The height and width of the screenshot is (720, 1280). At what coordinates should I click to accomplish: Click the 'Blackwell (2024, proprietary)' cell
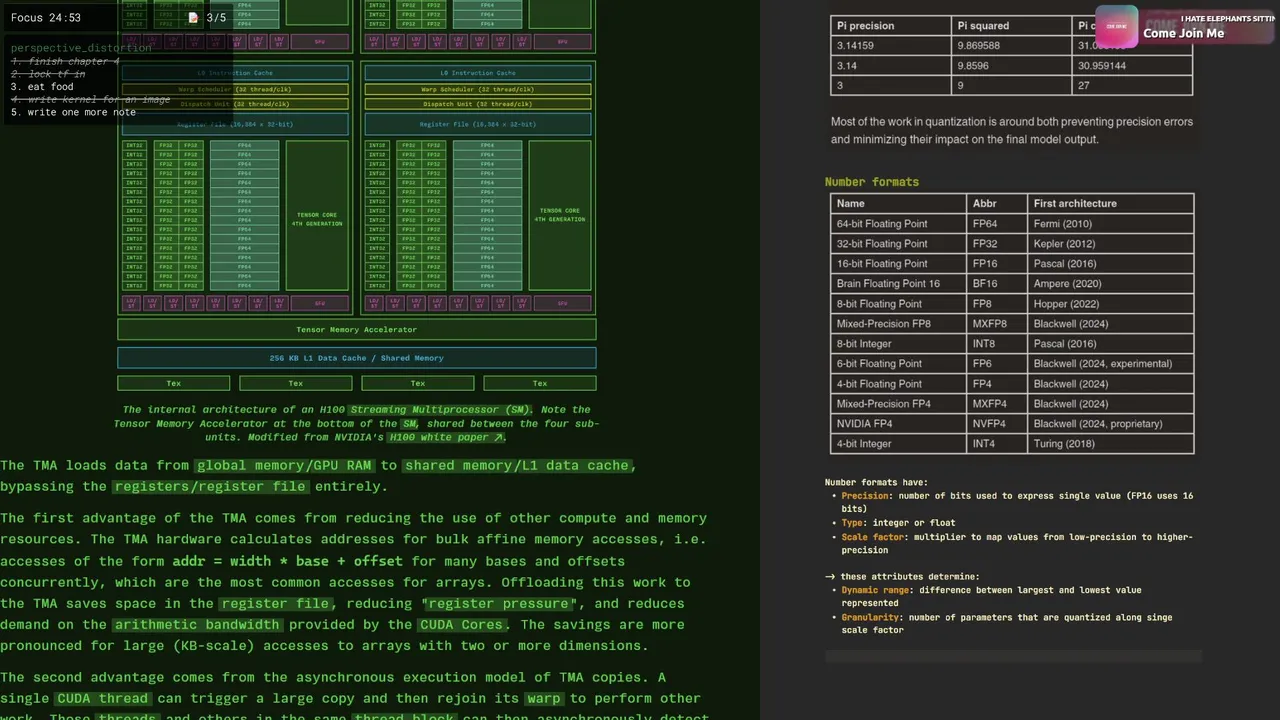1111,423
